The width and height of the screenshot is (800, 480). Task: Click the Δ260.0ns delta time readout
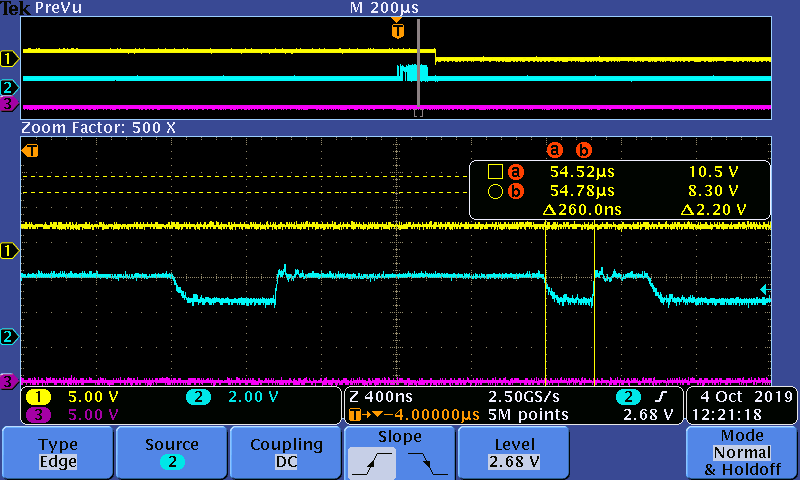click(582, 210)
